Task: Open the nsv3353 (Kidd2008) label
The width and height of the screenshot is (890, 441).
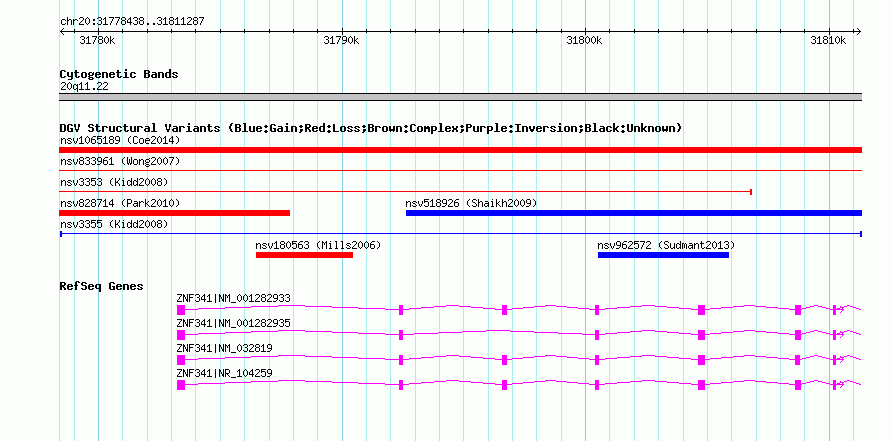Action: (x=114, y=182)
